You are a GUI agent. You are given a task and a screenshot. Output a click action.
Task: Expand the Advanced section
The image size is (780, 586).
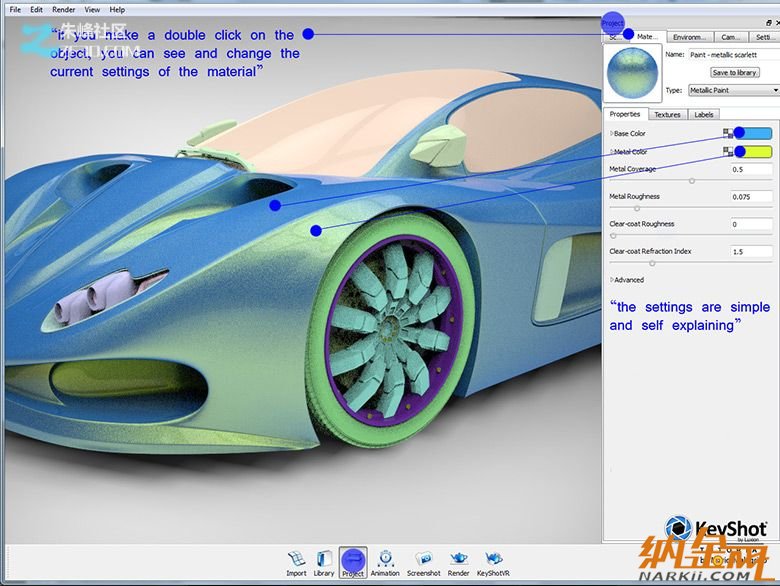pyautogui.click(x=629, y=280)
